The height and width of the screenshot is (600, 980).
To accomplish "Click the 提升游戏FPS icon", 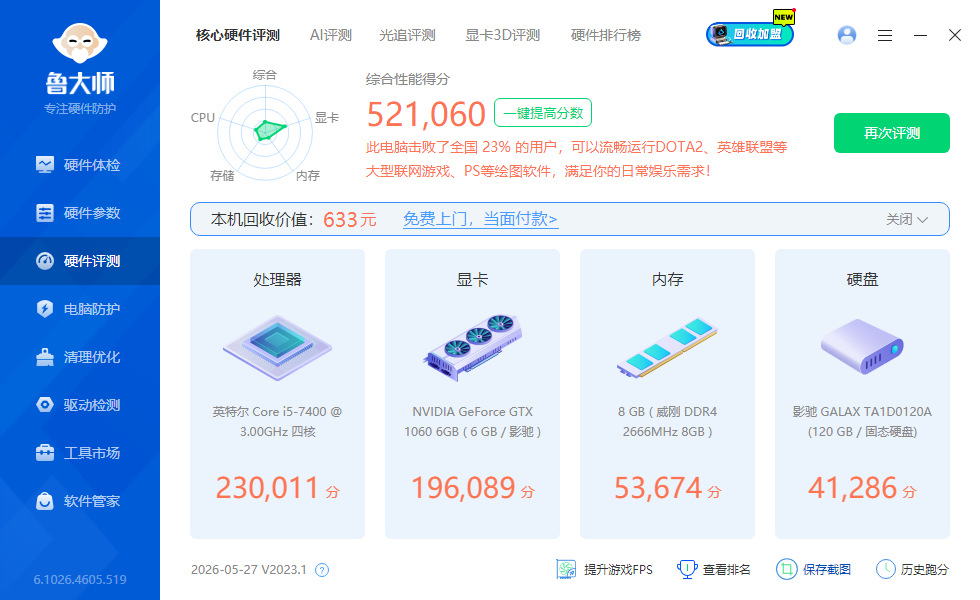I will pos(566,569).
